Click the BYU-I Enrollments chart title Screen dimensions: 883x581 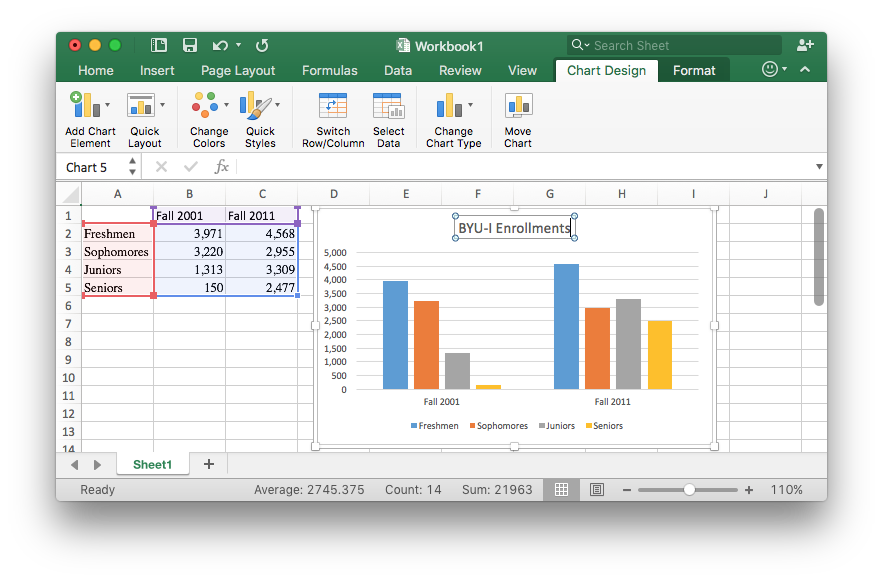(x=514, y=228)
